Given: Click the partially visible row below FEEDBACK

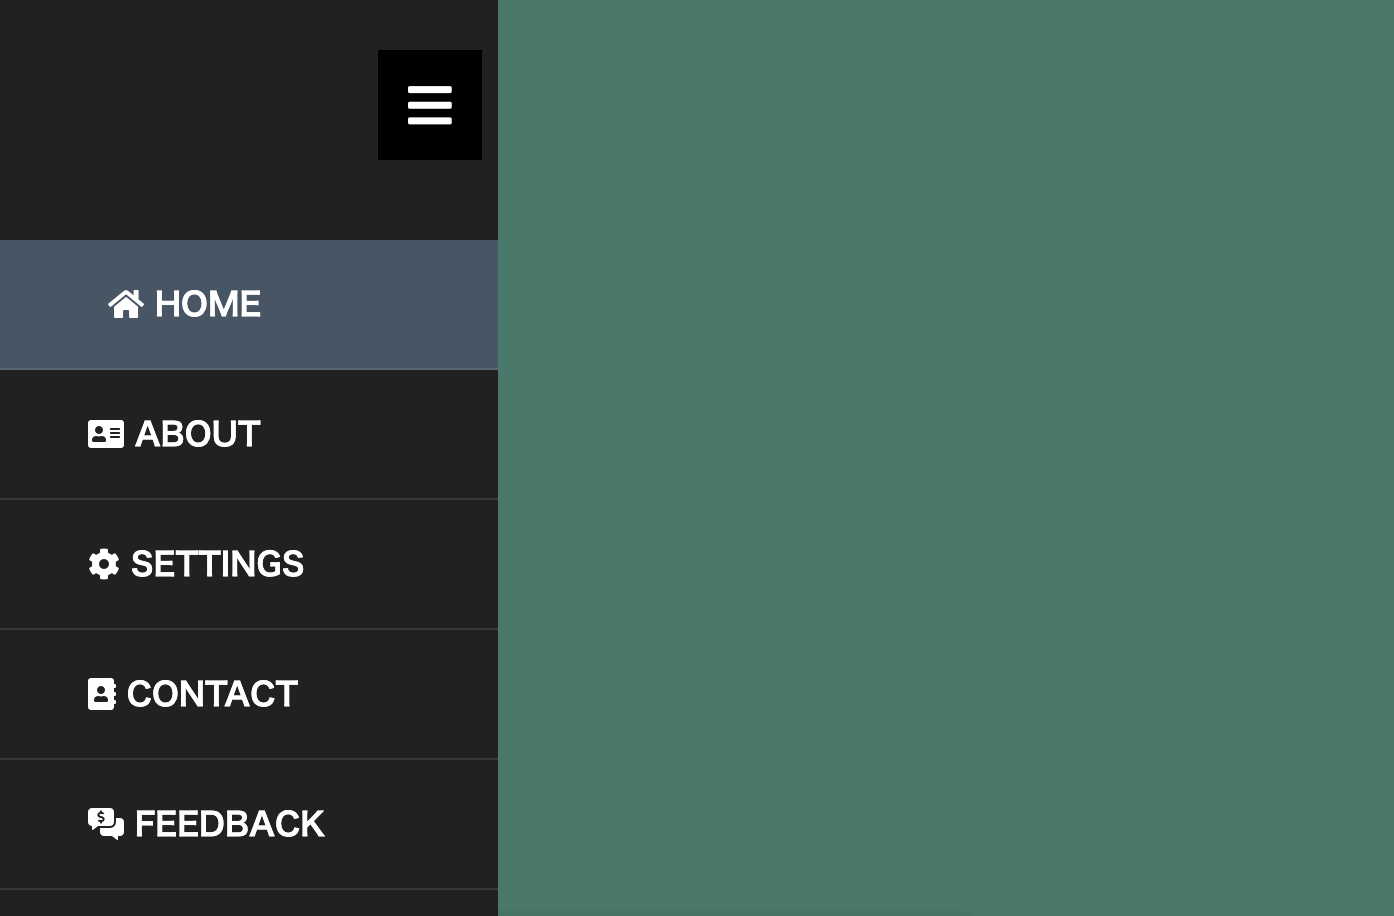Looking at the screenshot, I should (248, 904).
